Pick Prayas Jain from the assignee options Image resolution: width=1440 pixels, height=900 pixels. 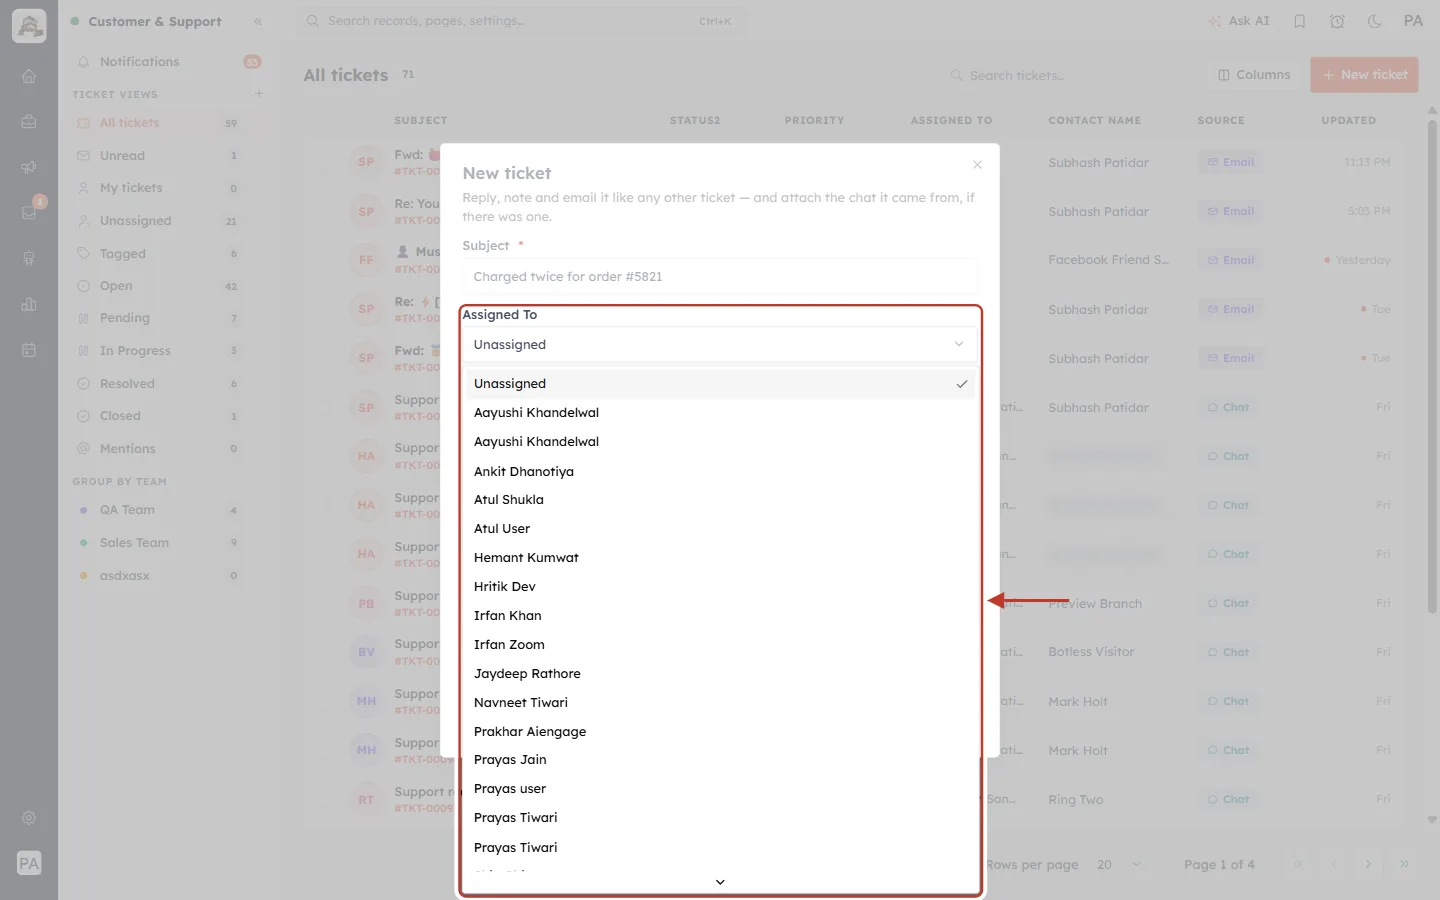720,760
